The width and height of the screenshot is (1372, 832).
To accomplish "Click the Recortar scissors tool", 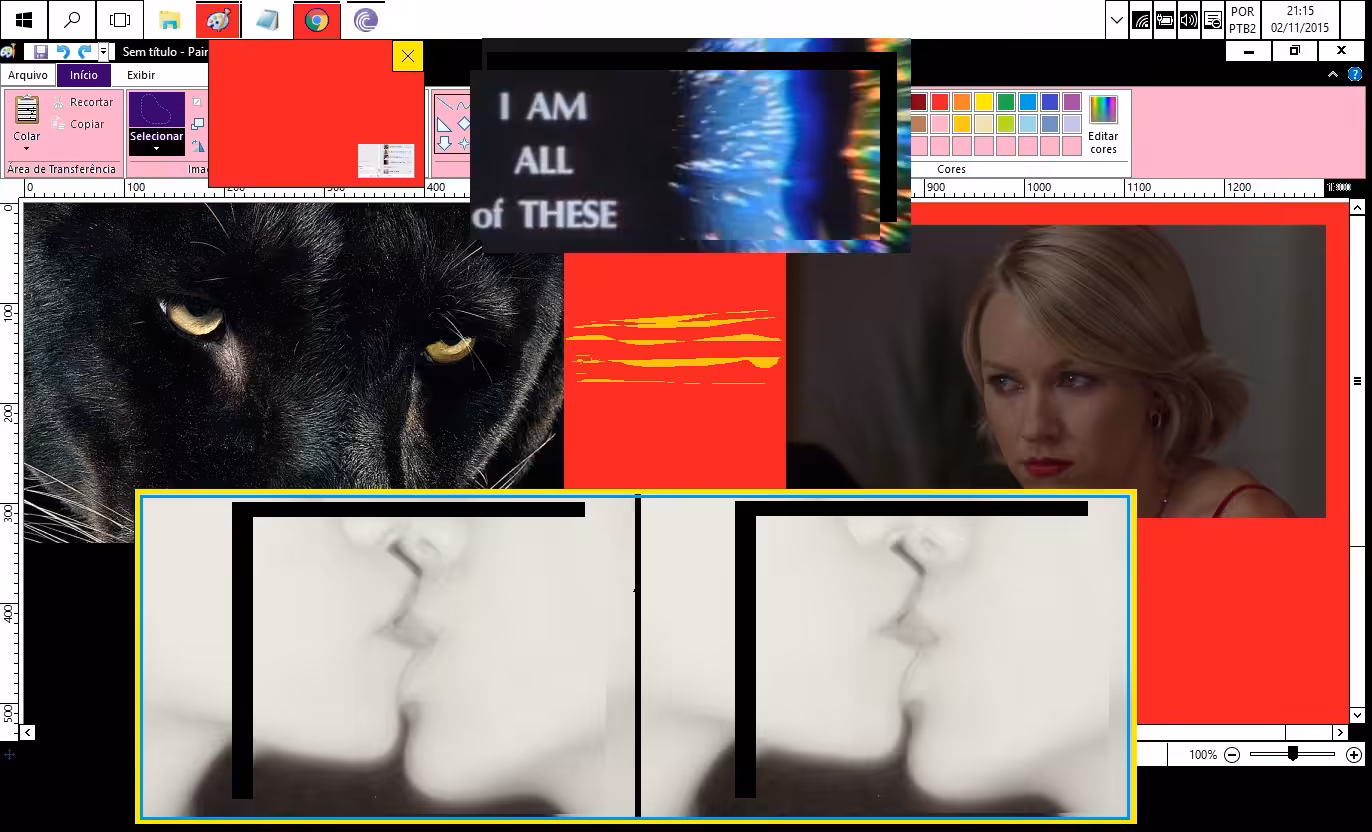I will tap(84, 102).
